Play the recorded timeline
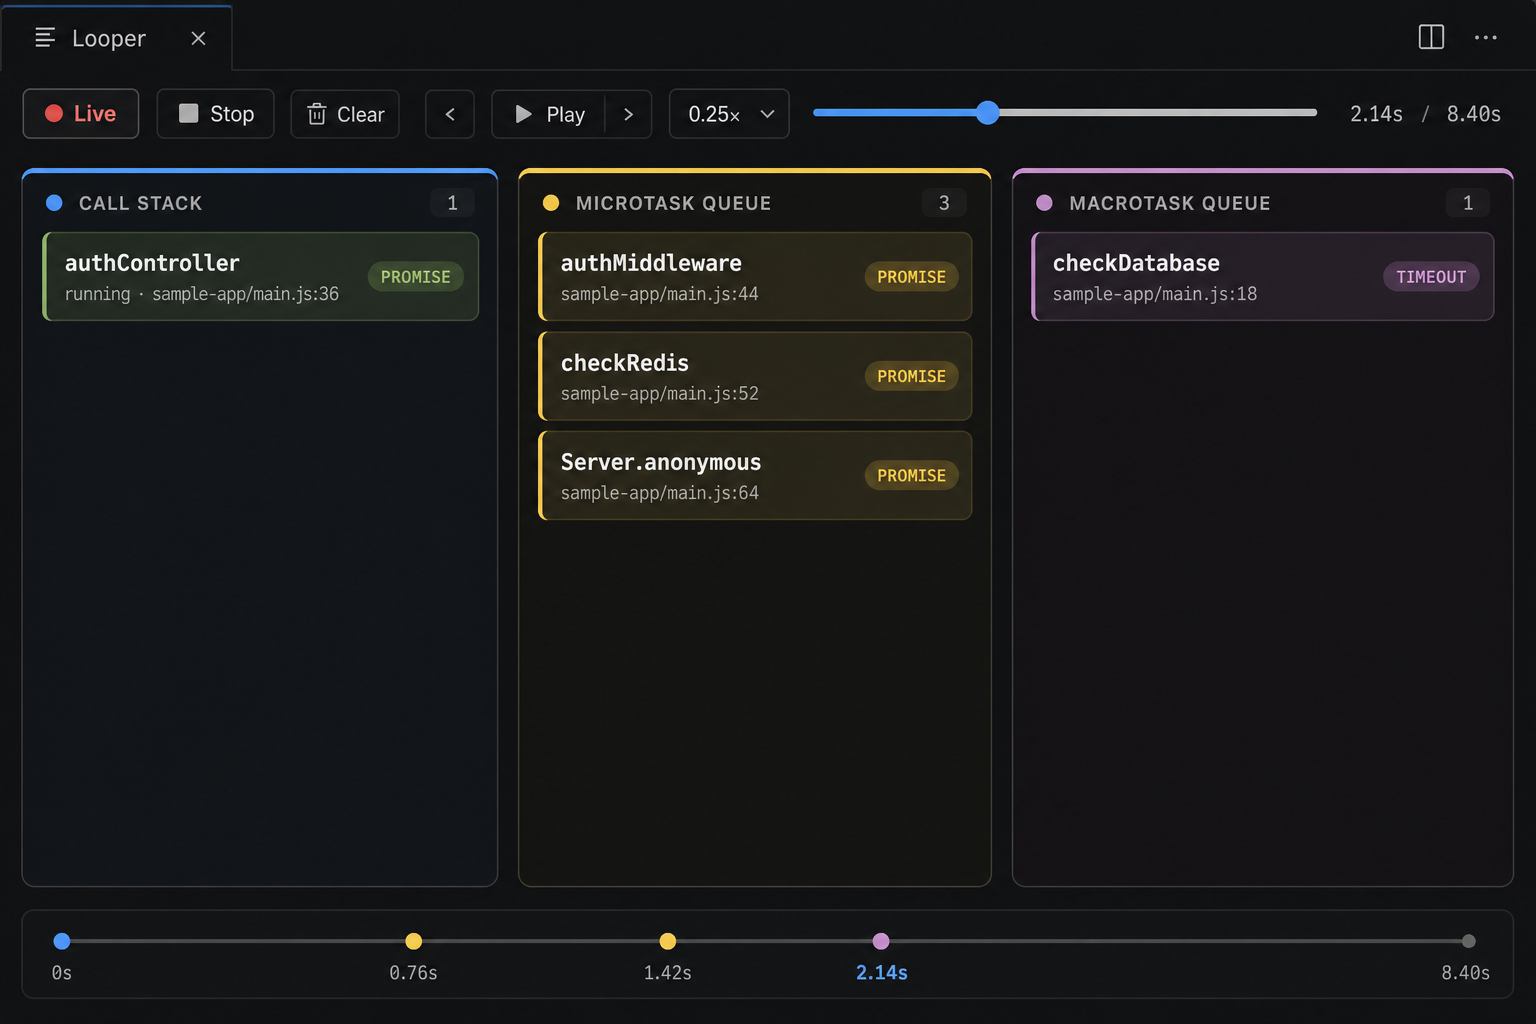Viewport: 1536px width, 1024px height. click(x=549, y=114)
